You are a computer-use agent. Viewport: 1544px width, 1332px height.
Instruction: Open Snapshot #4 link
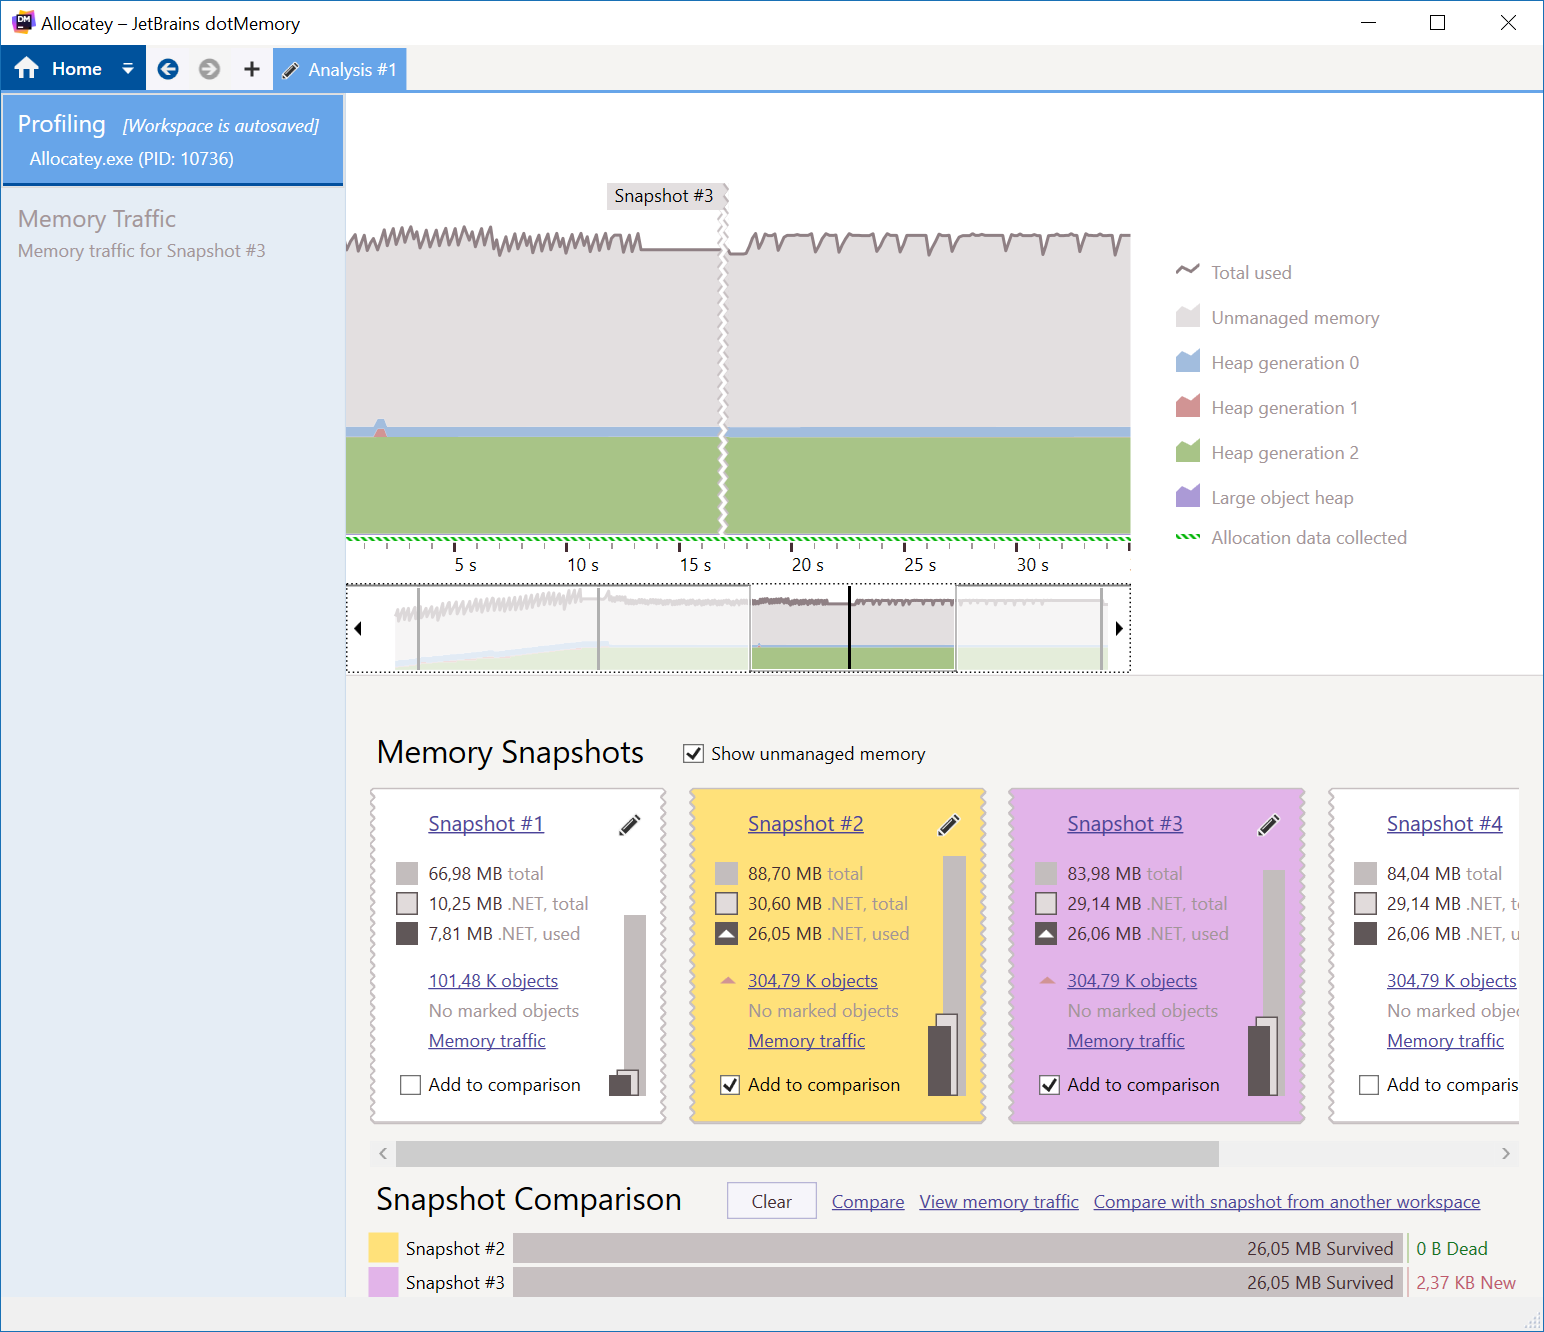(1445, 824)
